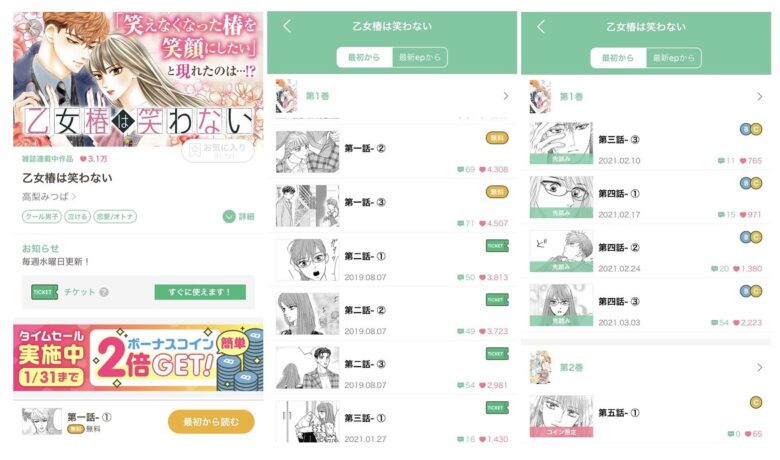Click the 無料 badge on 第一話-②
The height and width of the screenshot is (460, 780).
click(x=497, y=138)
